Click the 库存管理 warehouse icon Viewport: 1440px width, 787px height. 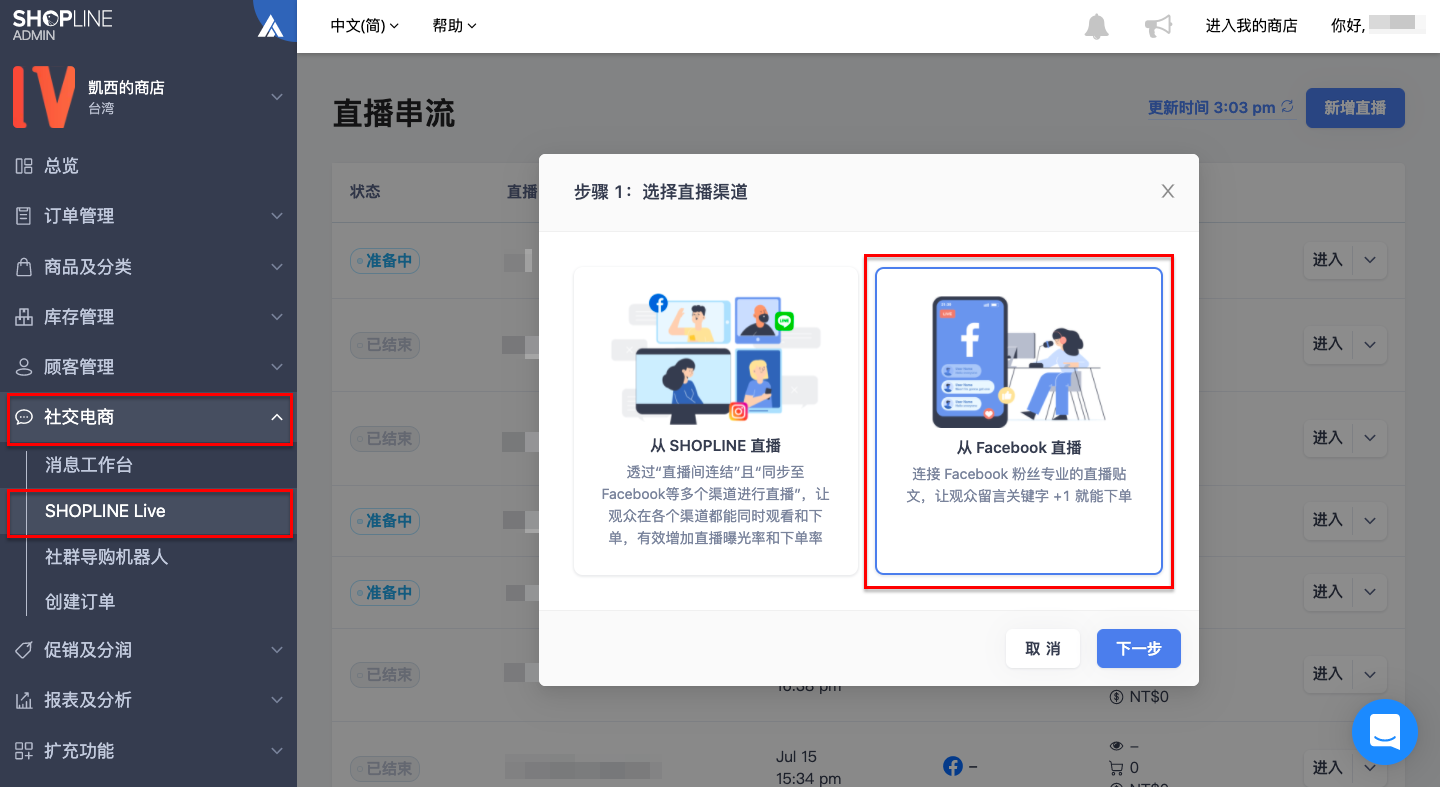(x=24, y=317)
